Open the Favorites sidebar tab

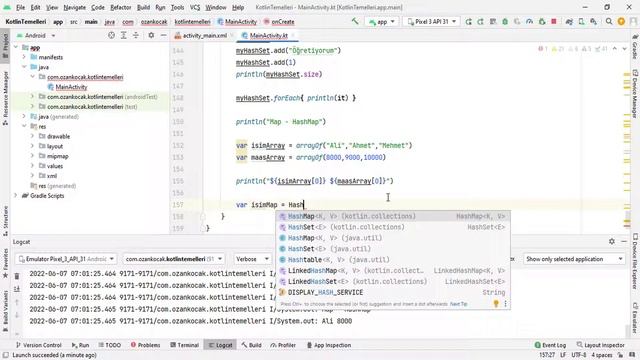5,263
